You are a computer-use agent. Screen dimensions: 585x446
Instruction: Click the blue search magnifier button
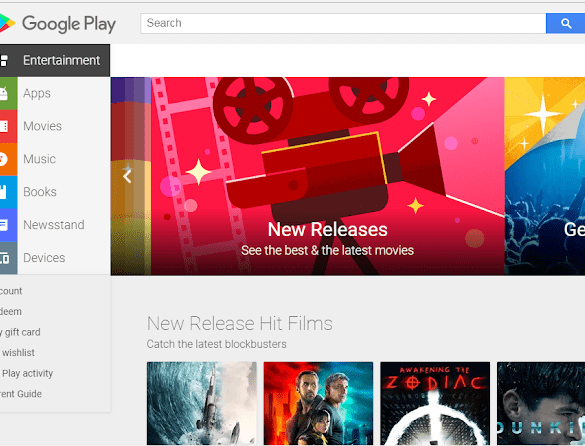[x=565, y=24]
